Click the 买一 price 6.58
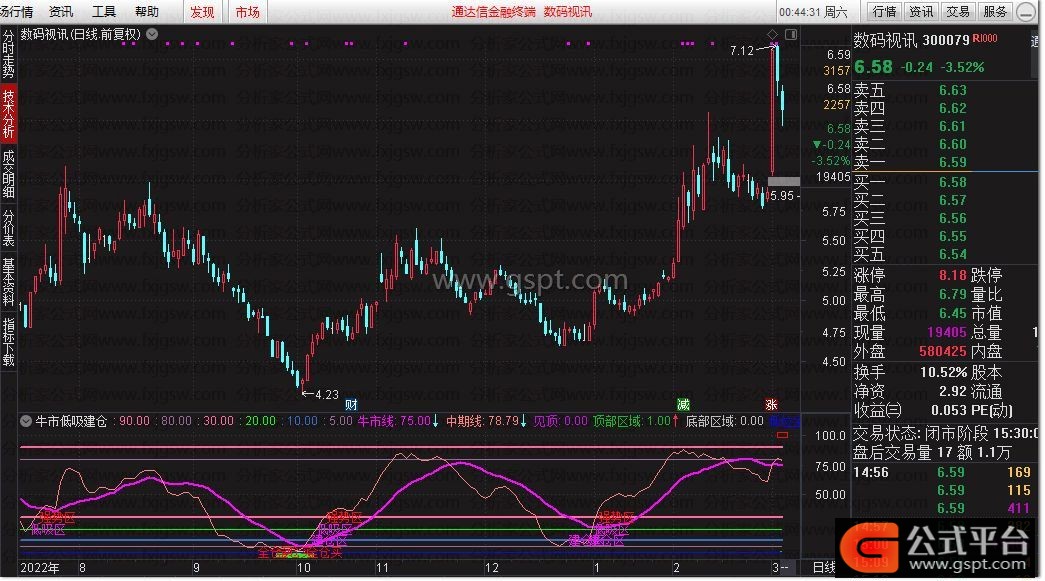 point(952,182)
